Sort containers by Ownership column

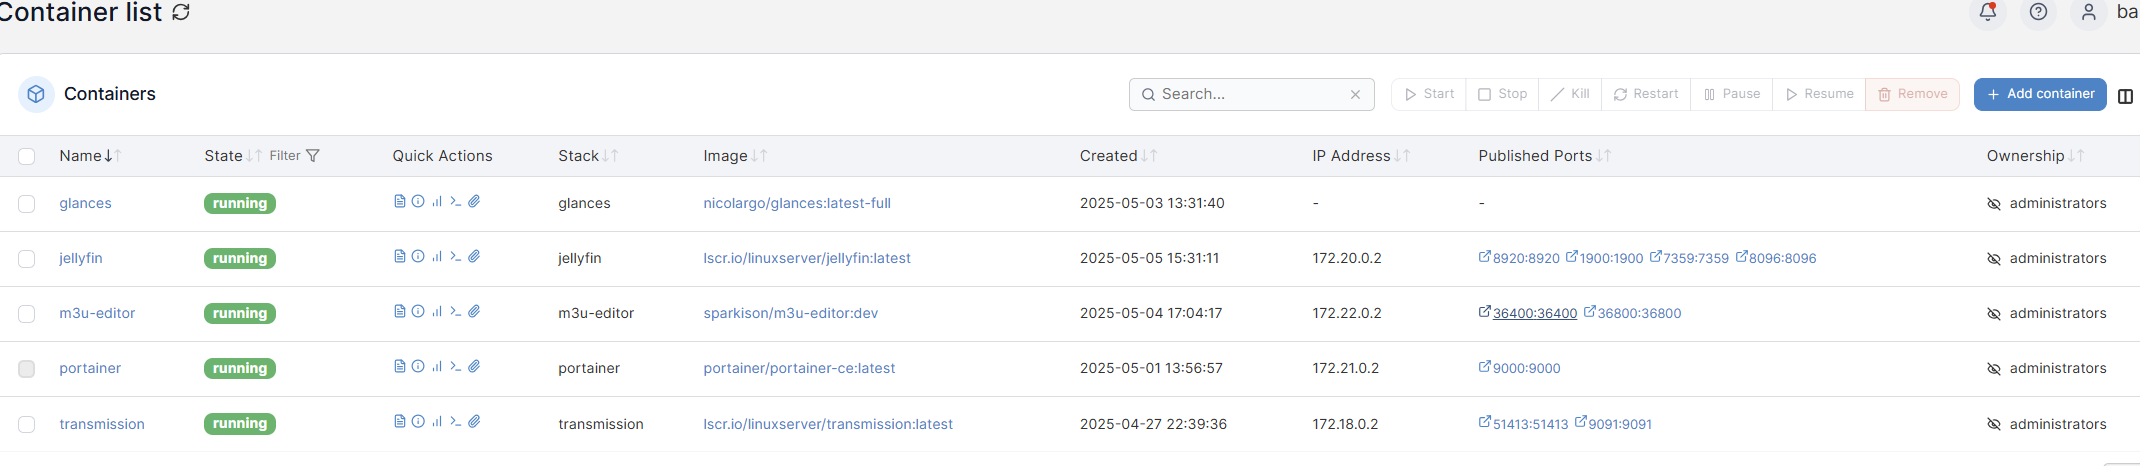(2035, 155)
